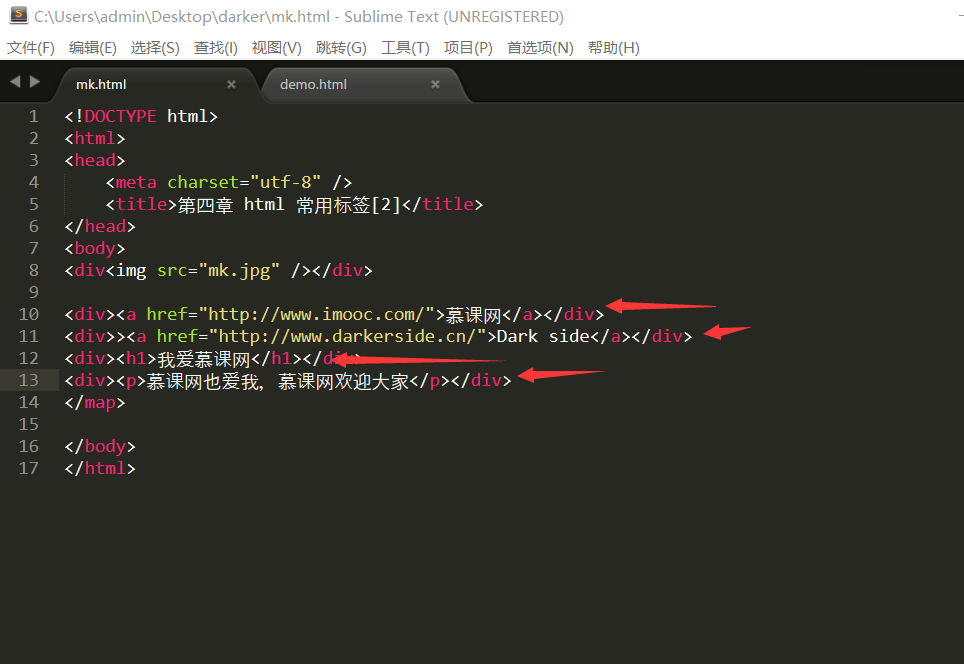Click the closing map tag on line 14

point(95,403)
